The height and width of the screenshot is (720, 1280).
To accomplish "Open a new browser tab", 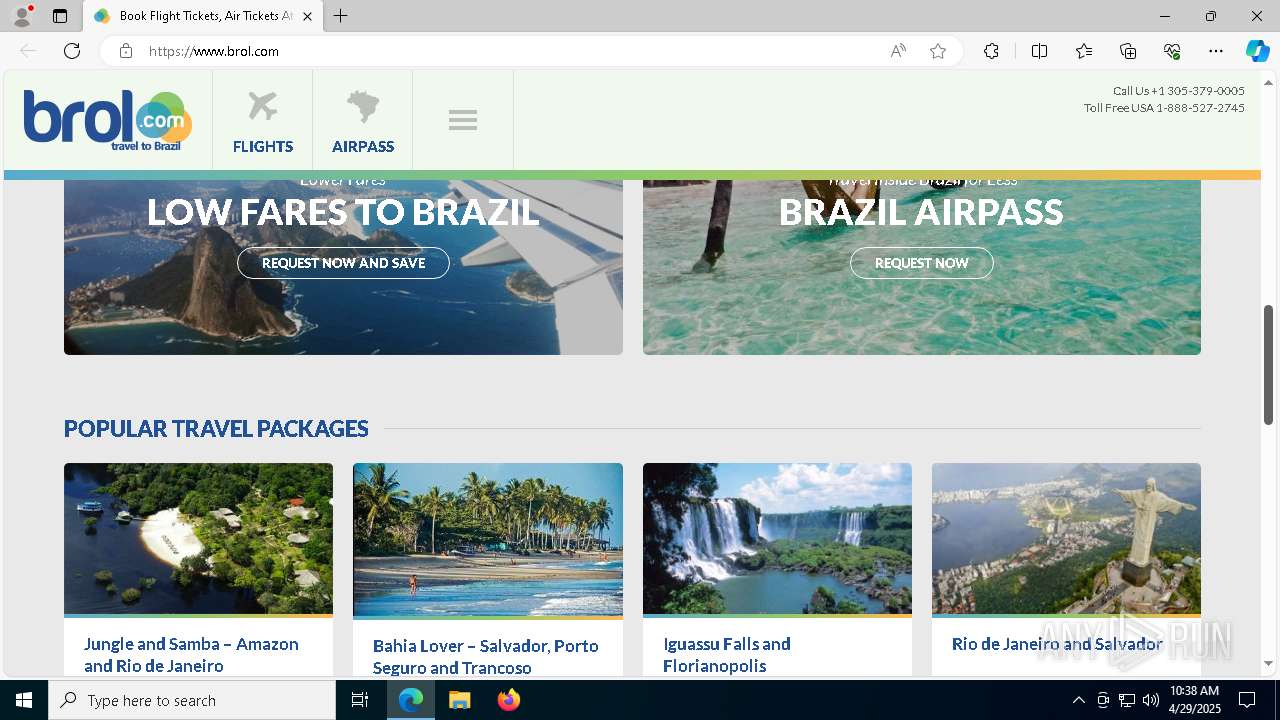I will click(x=341, y=16).
